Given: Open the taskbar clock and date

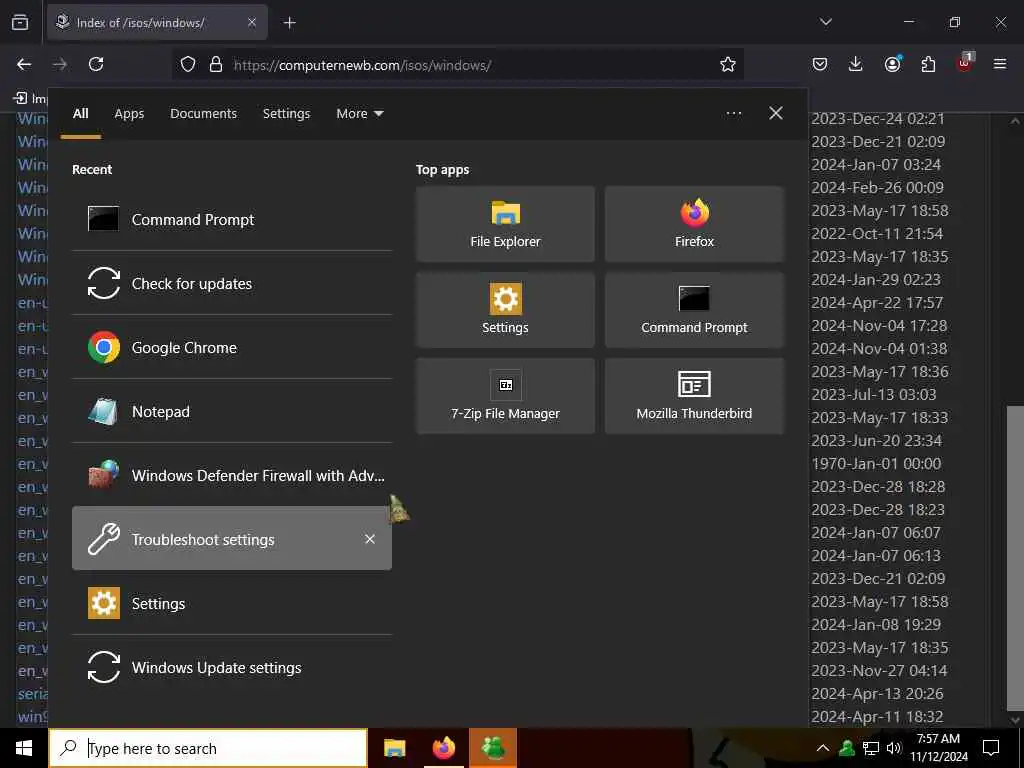Looking at the screenshot, I should (x=938, y=748).
